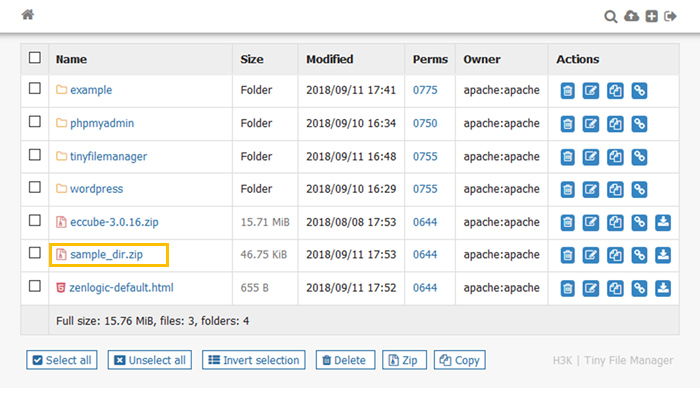Click the sign out icon

coord(671,16)
